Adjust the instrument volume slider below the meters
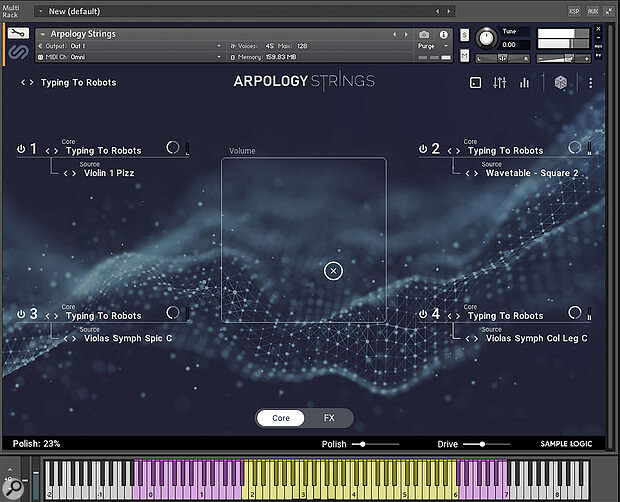 (564, 59)
